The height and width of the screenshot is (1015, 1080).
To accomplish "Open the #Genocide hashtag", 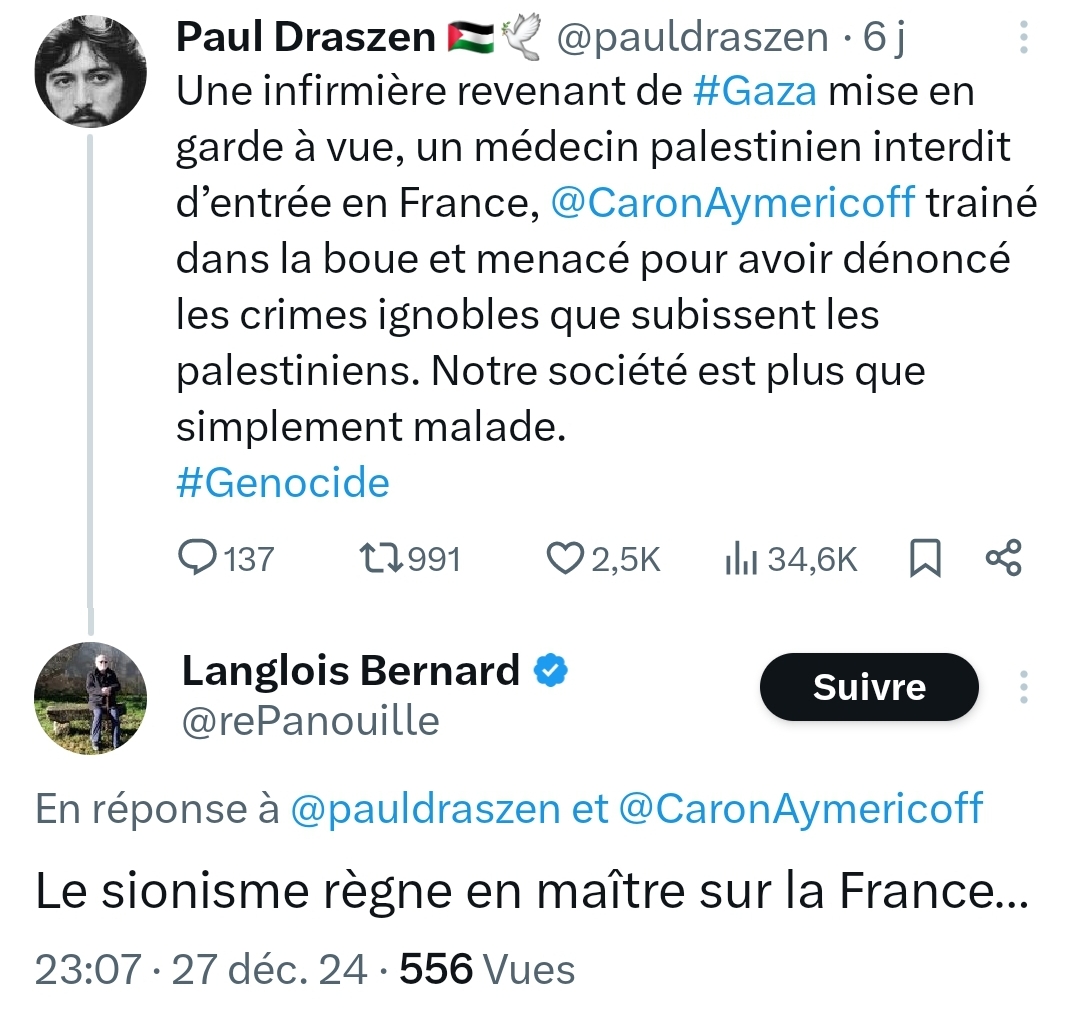I will pyautogui.click(x=283, y=484).
